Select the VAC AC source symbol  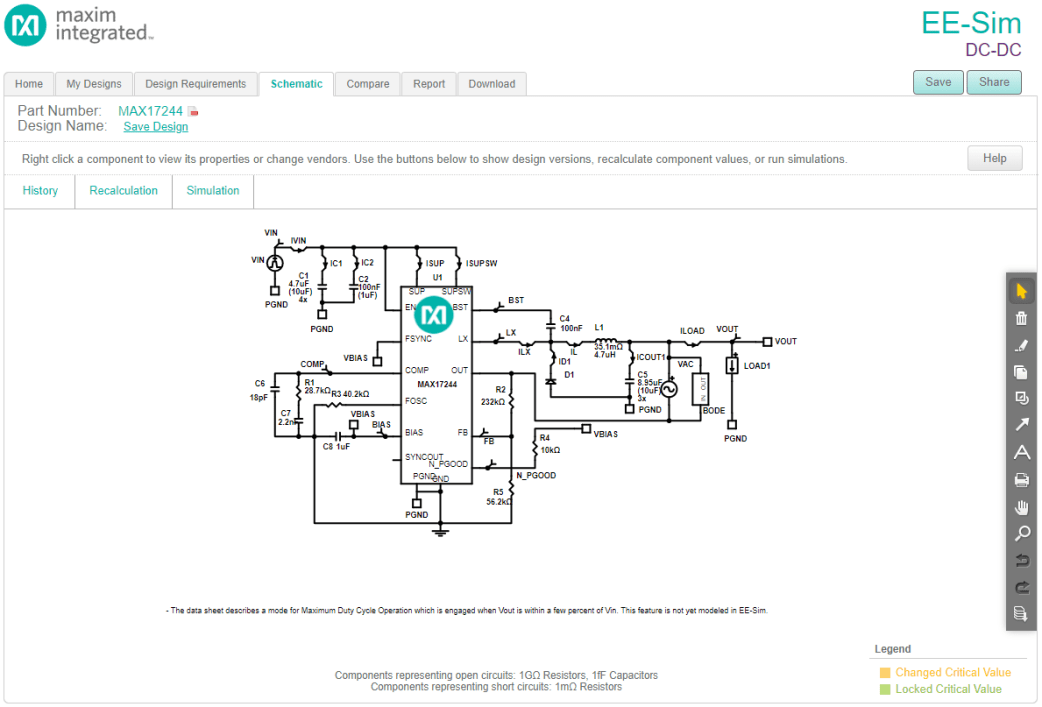[669, 389]
